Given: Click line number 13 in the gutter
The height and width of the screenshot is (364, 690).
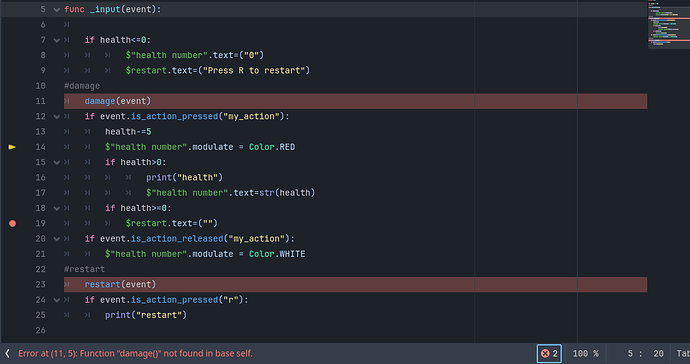Looking at the screenshot, I should 40,132.
